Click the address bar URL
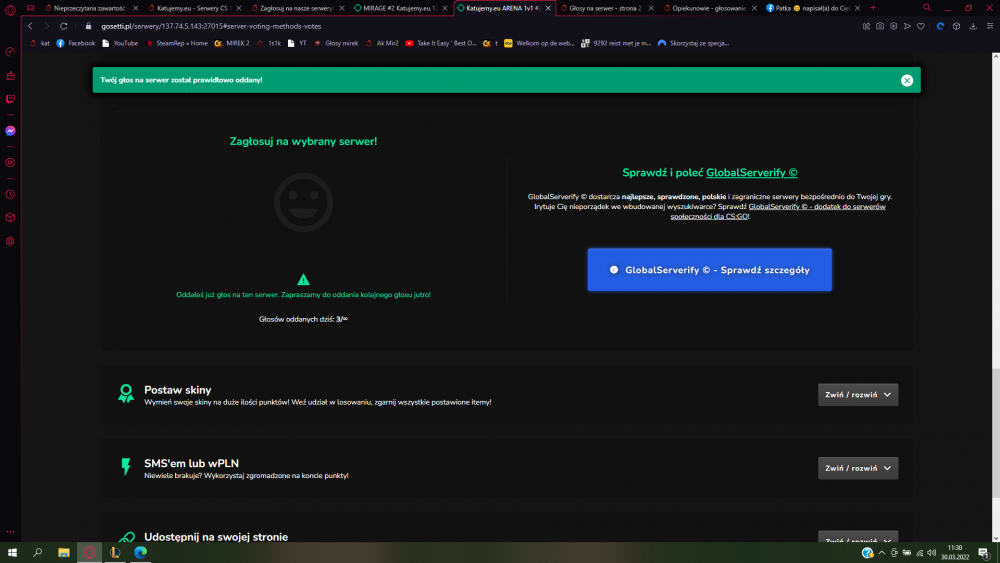The image size is (1000, 563). [x=211, y=26]
